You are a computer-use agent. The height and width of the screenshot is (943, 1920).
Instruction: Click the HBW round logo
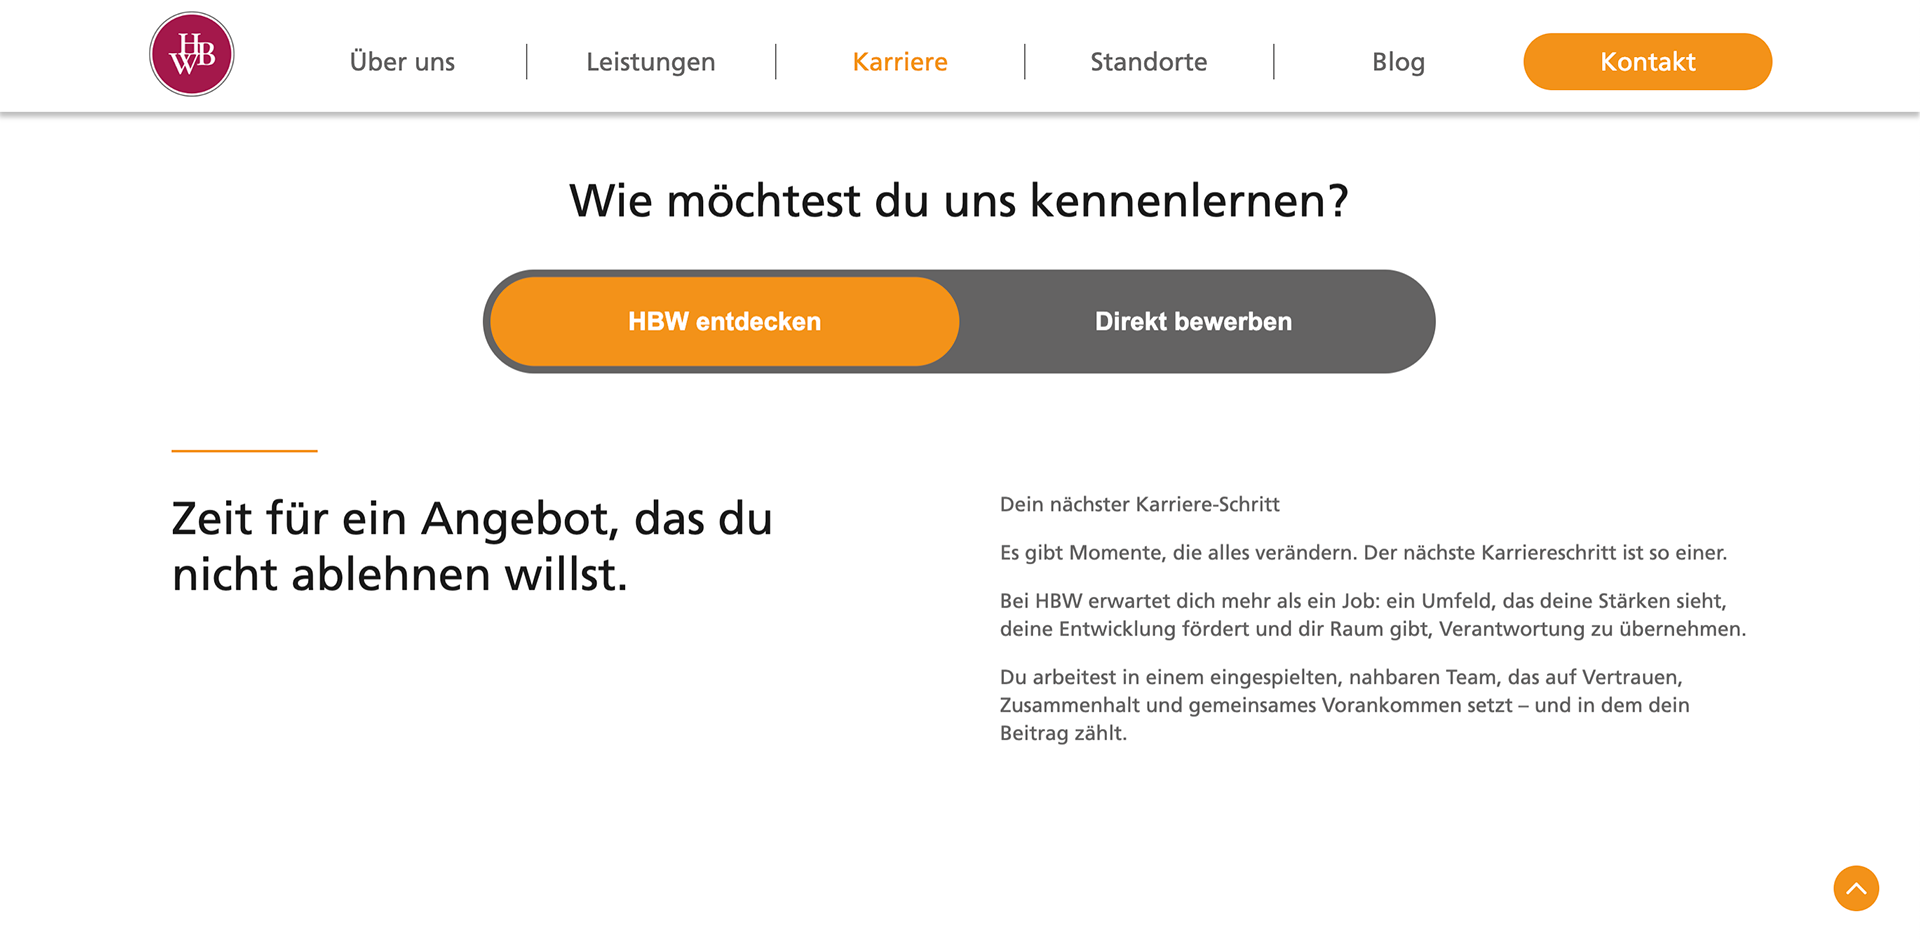191,54
